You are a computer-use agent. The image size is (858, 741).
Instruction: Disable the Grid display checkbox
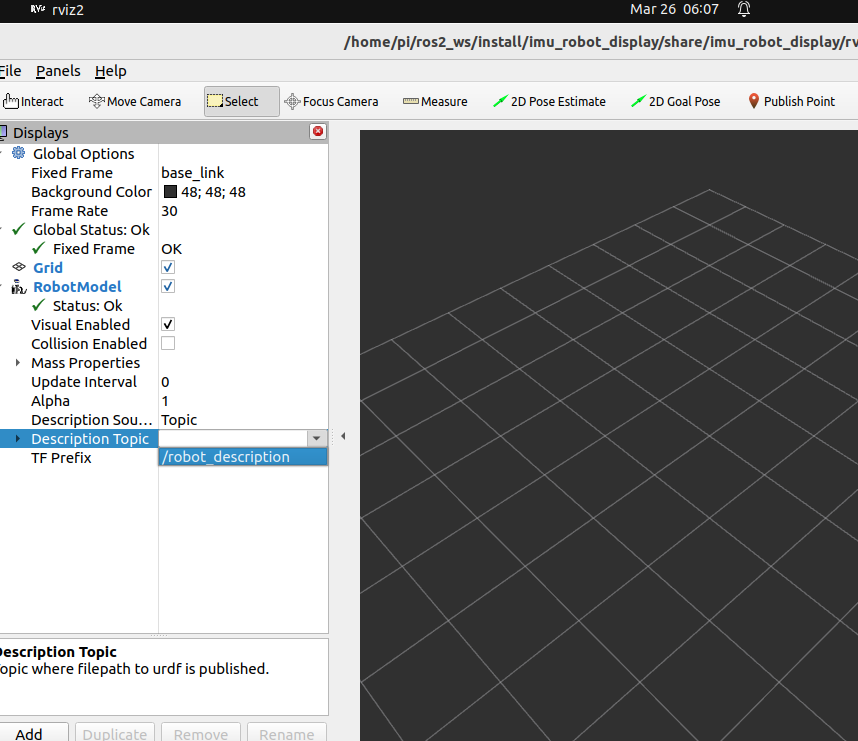coord(168,268)
